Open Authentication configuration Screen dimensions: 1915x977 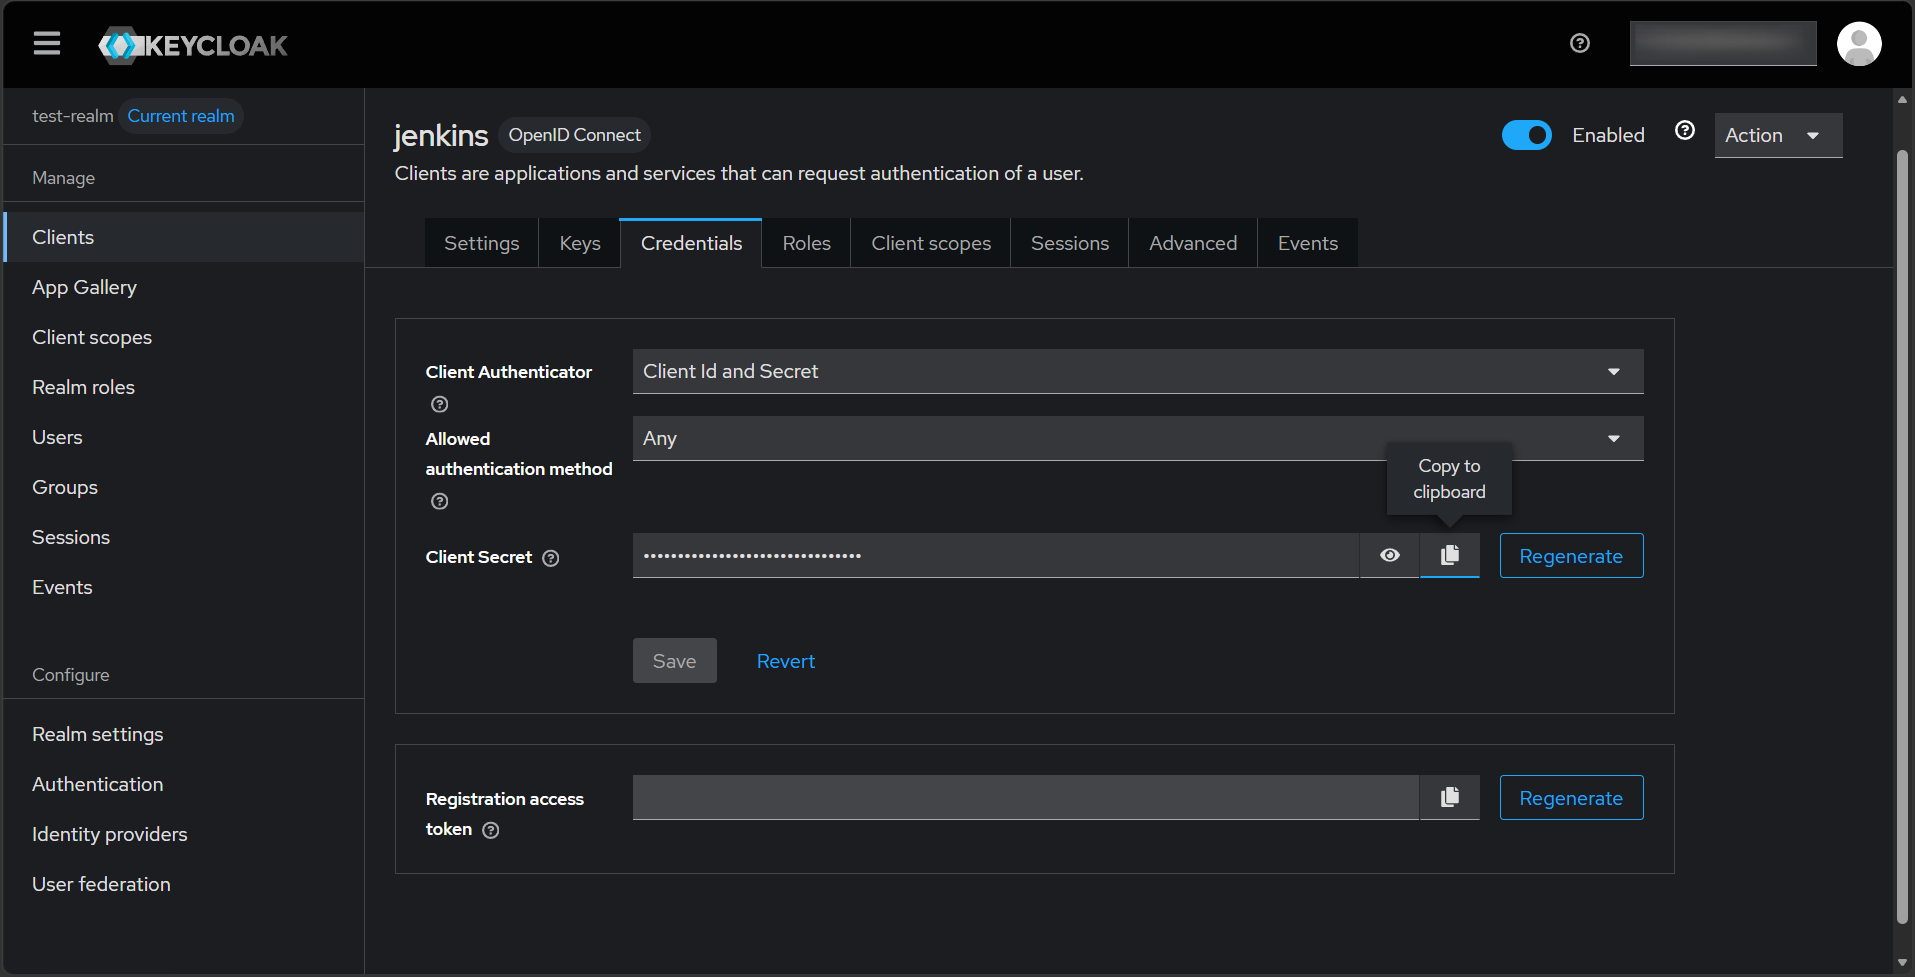tap(184, 784)
